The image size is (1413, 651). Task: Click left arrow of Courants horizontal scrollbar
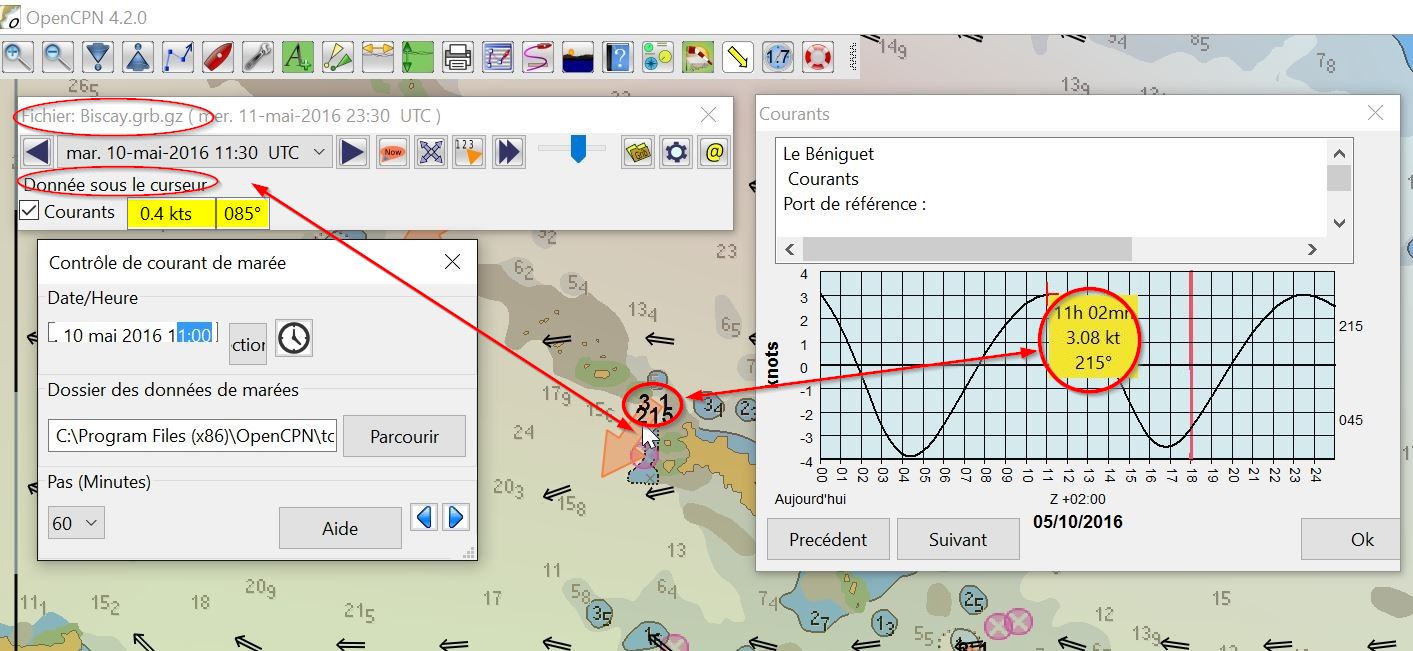[x=789, y=249]
